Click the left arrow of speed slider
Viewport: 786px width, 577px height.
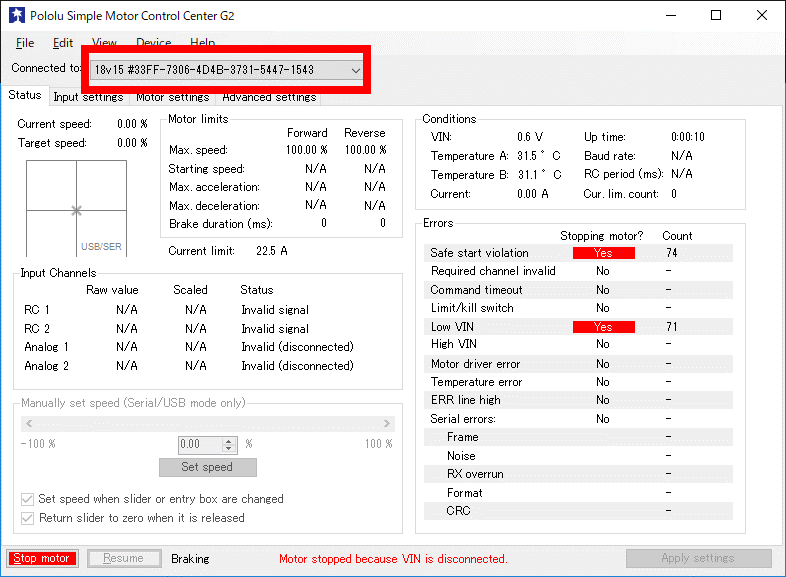[29, 424]
